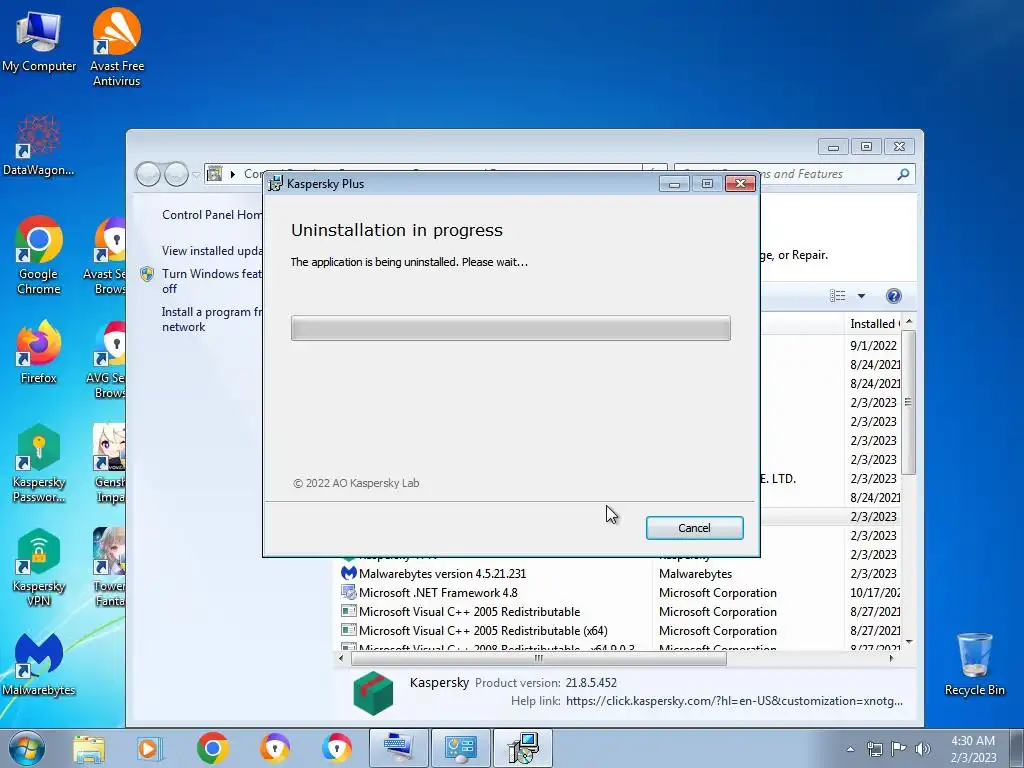Sort by the Installed On column

click(872, 324)
